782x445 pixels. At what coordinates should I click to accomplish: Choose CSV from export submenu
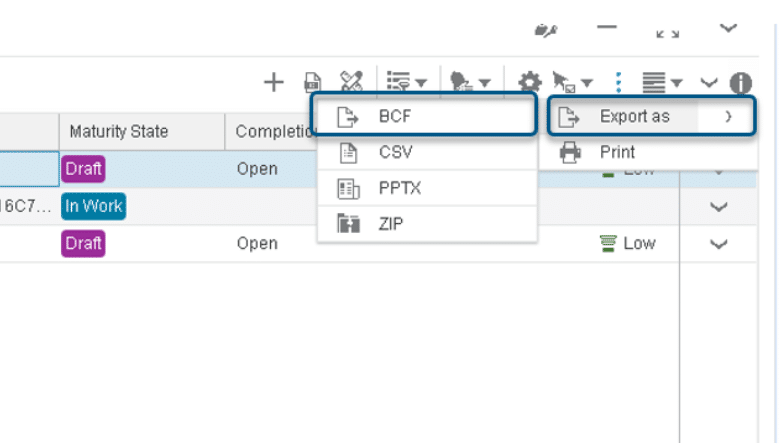pyautogui.click(x=395, y=153)
